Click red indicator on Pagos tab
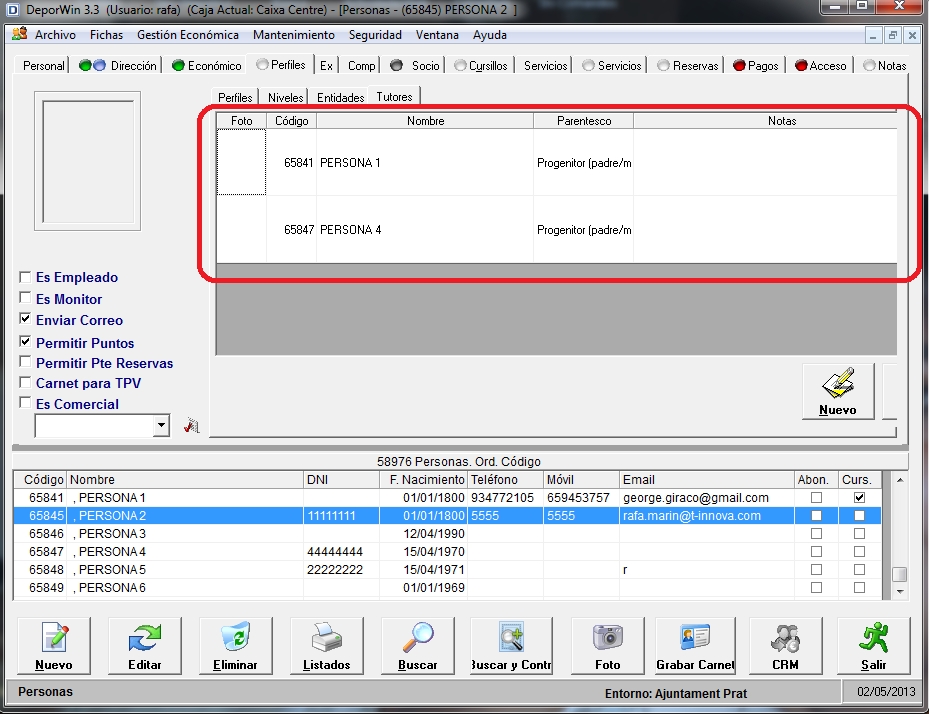Viewport: 929px width, 714px height. click(x=739, y=65)
